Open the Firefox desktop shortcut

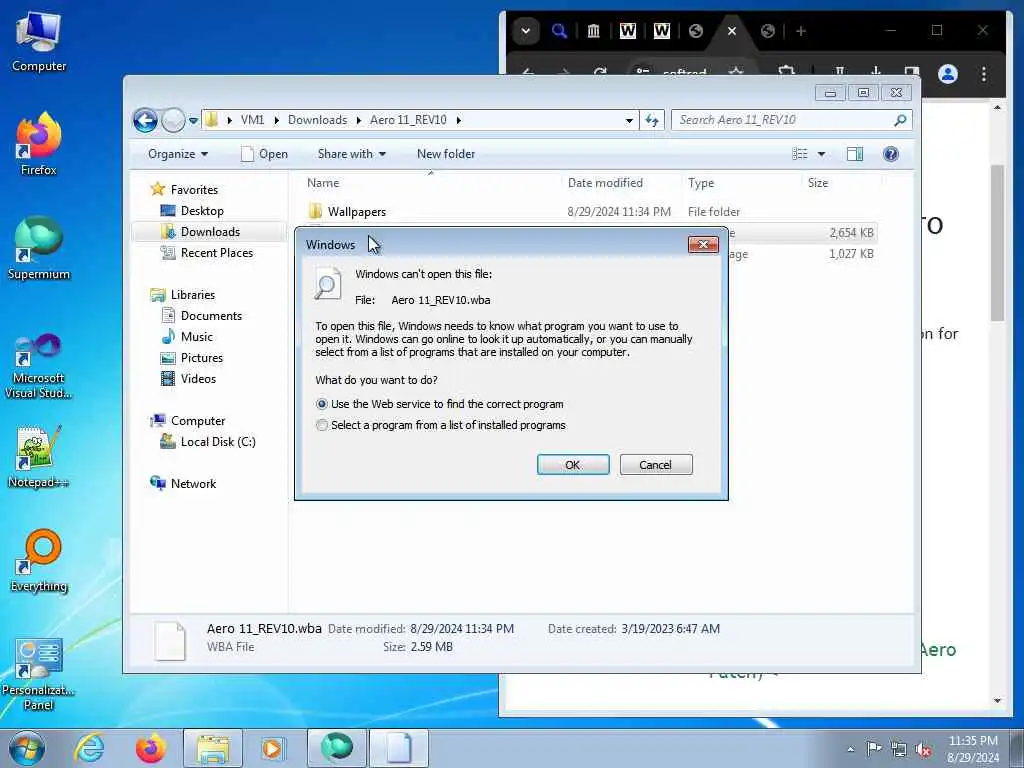point(39,144)
